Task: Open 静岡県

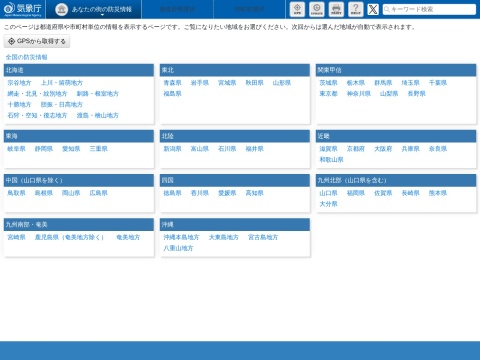Action: point(44,149)
